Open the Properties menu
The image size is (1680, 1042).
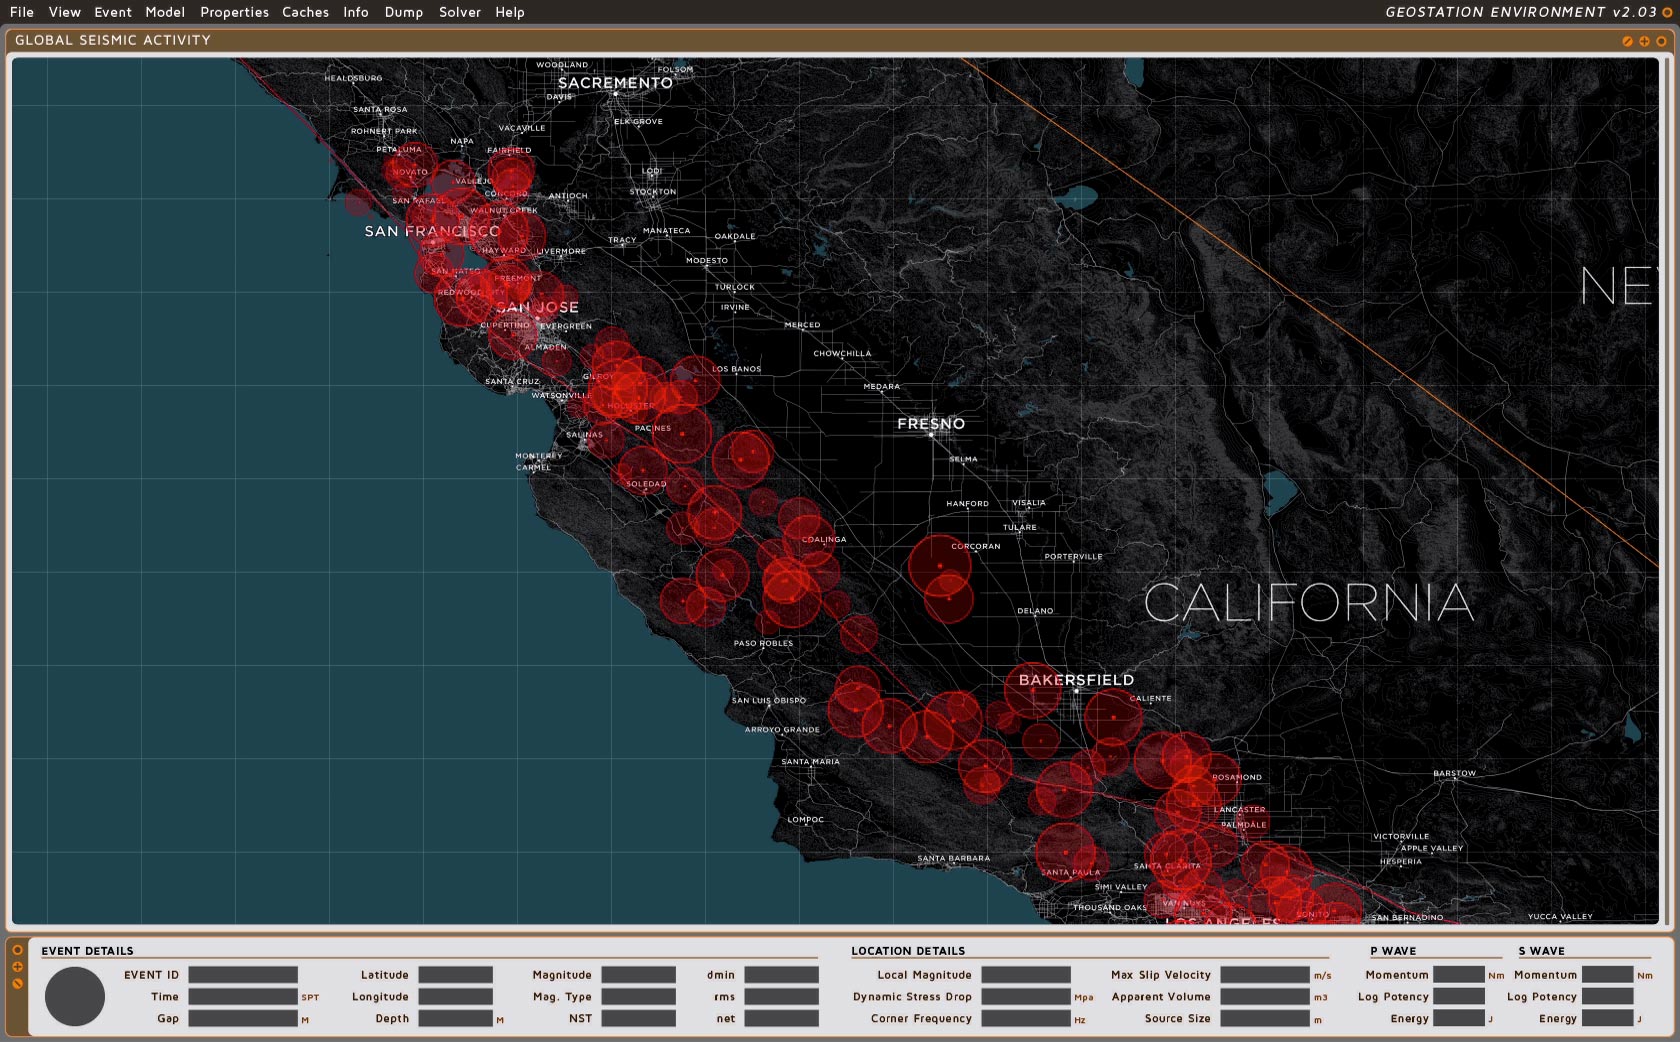234,12
